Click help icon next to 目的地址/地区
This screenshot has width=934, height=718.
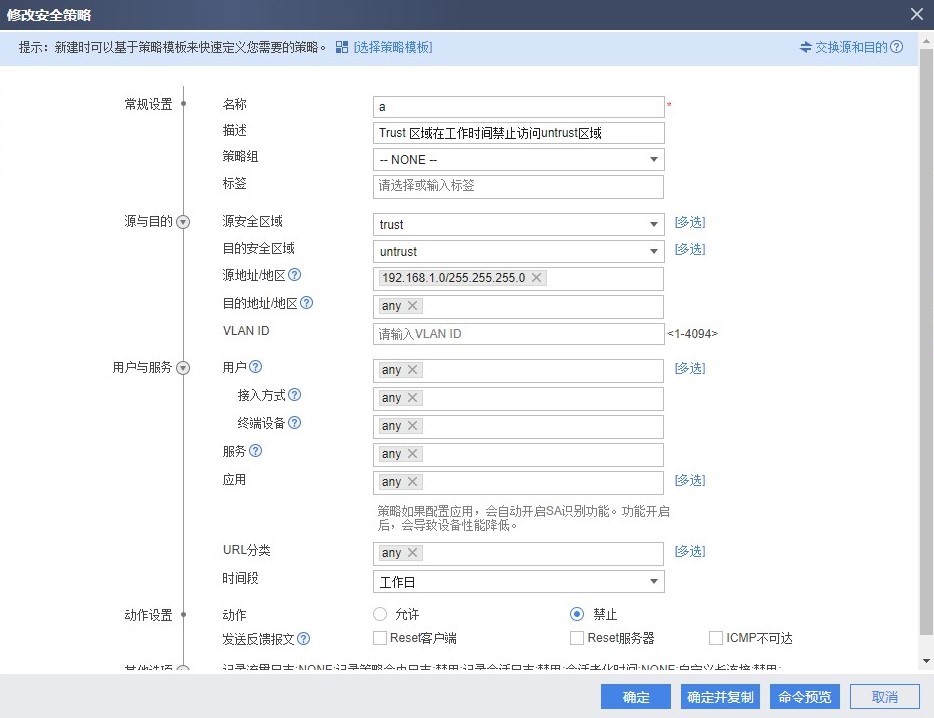(307, 303)
